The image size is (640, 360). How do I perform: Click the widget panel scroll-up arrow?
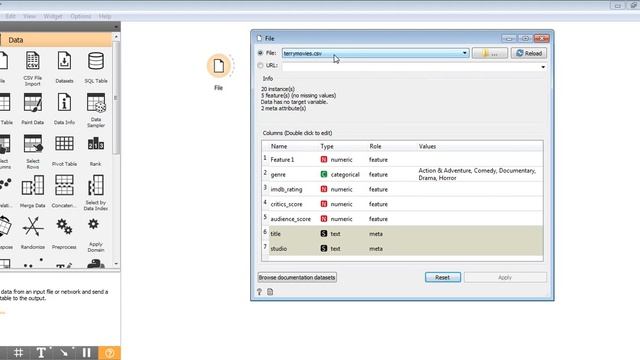(116, 37)
